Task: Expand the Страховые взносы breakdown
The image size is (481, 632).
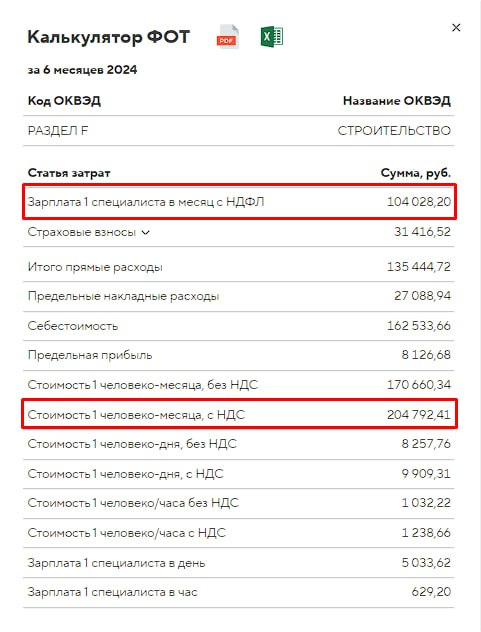Action: (146, 233)
